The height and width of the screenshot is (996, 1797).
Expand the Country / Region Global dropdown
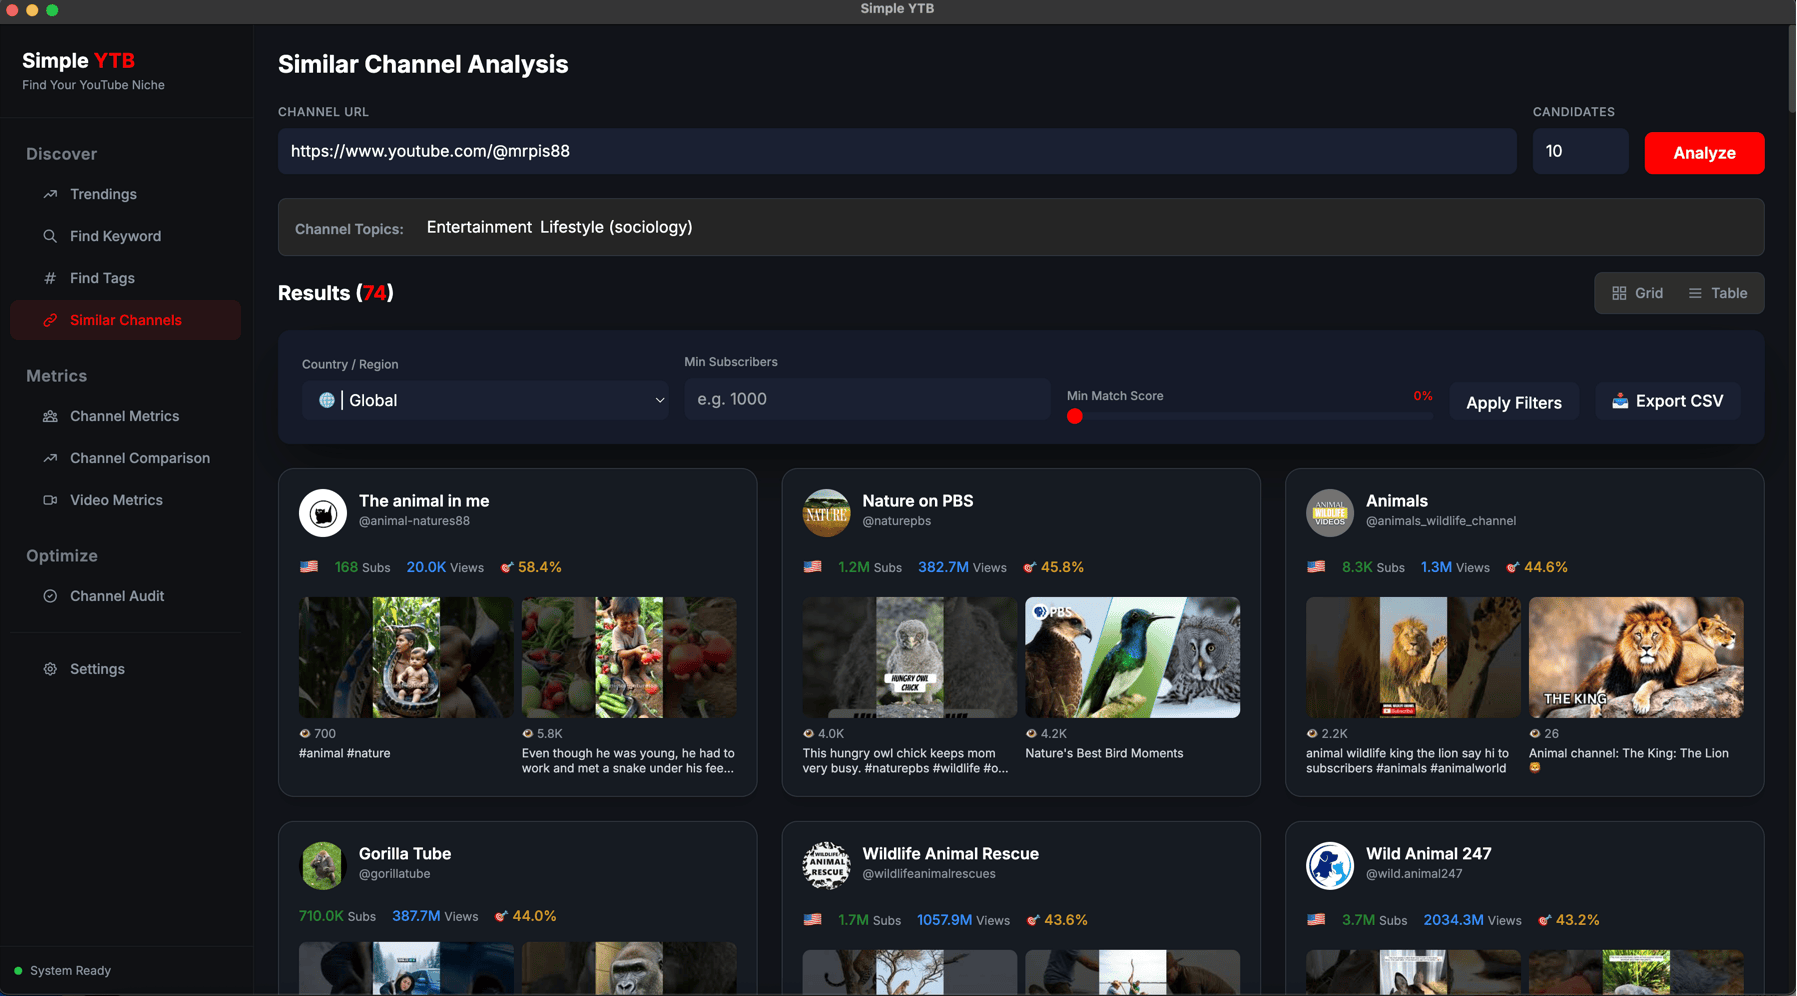(485, 400)
